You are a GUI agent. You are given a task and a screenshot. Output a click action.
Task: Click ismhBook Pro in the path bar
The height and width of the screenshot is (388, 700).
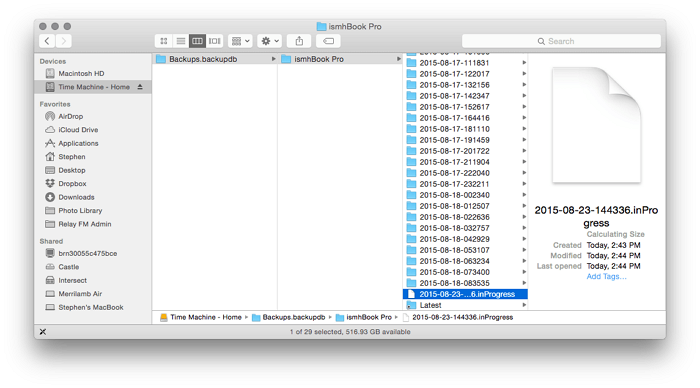coord(364,317)
